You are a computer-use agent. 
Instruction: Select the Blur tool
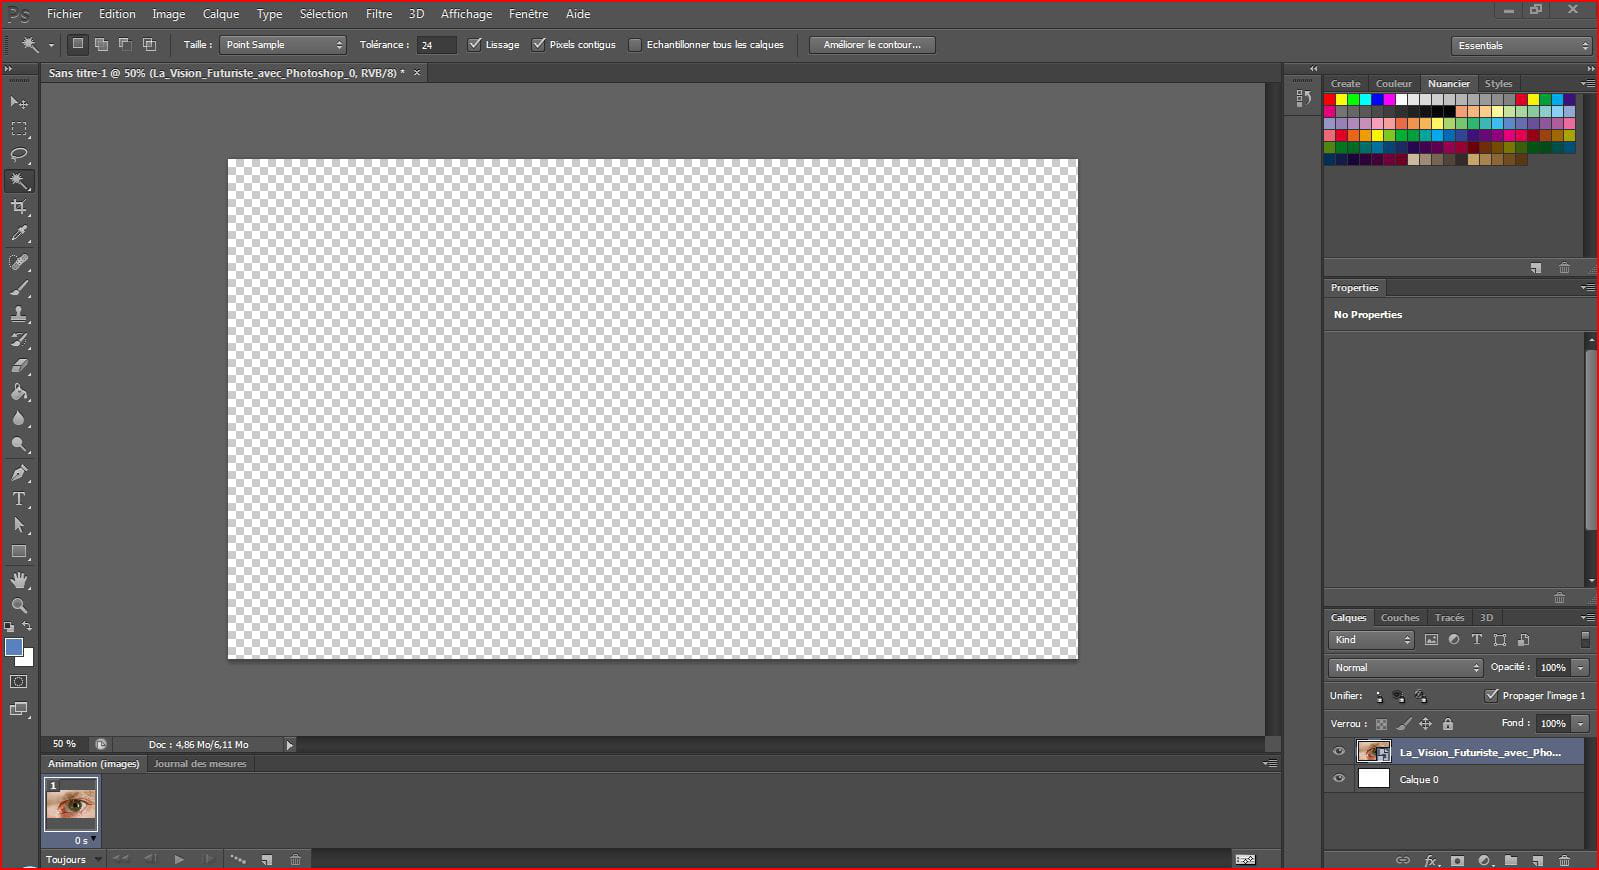[19, 419]
